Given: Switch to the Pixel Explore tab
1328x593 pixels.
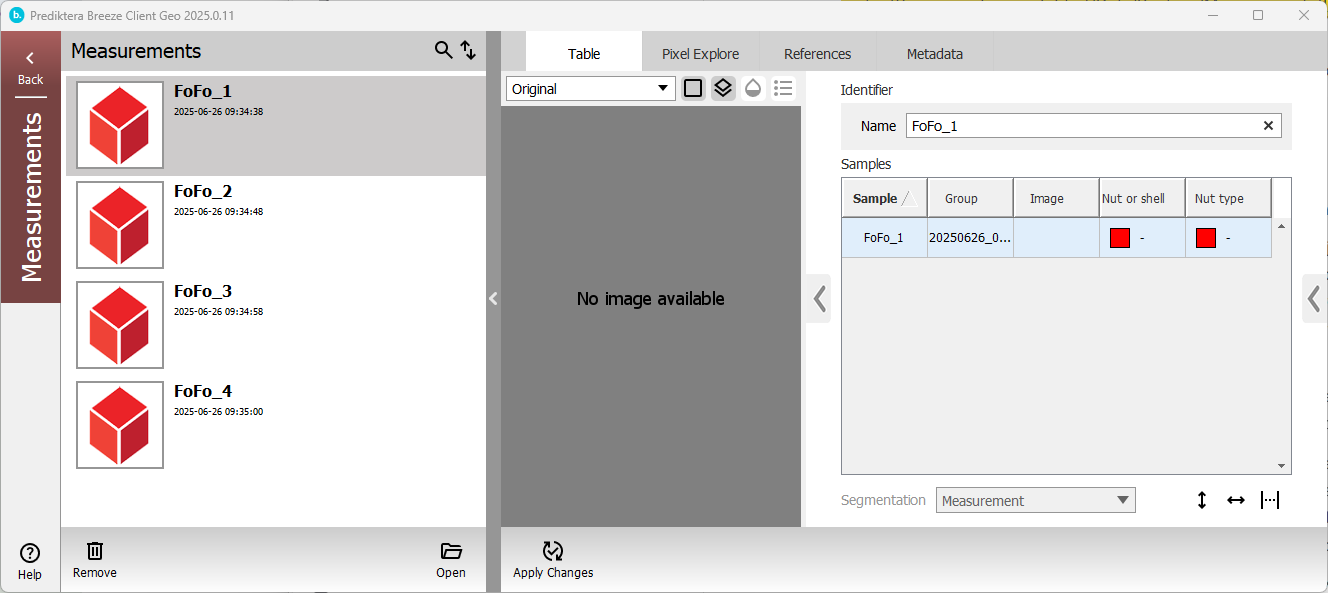Looking at the screenshot, I should pos(700,54).
